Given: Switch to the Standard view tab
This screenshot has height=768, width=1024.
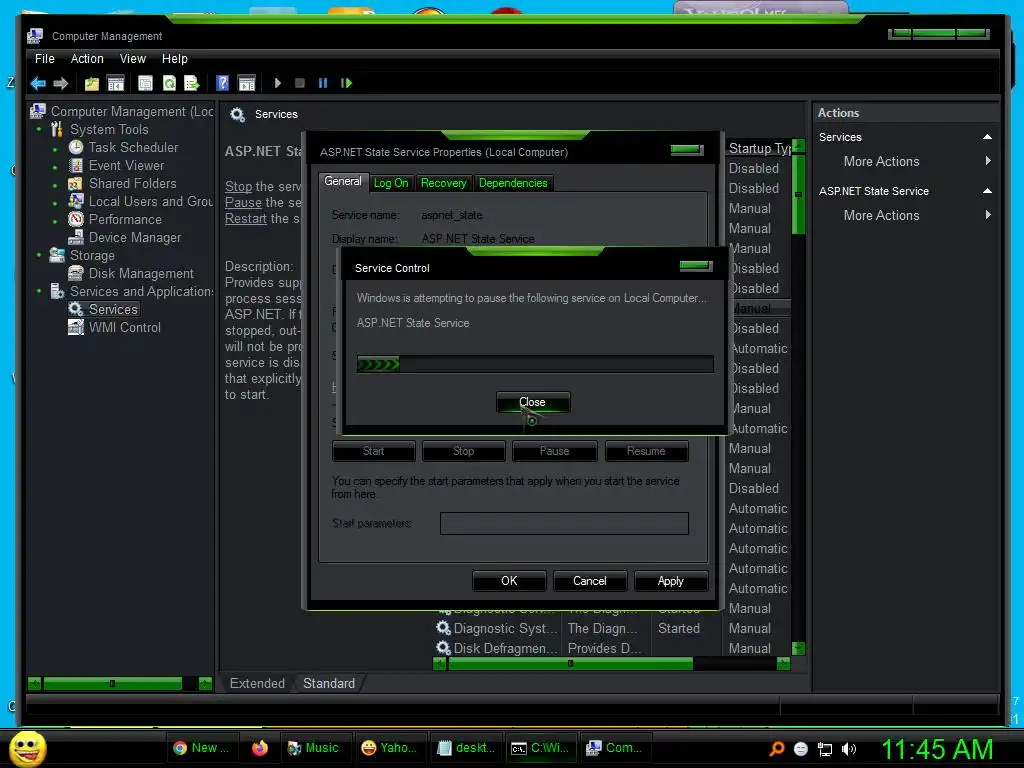Looking at the screenshot, I should (329, 683).
